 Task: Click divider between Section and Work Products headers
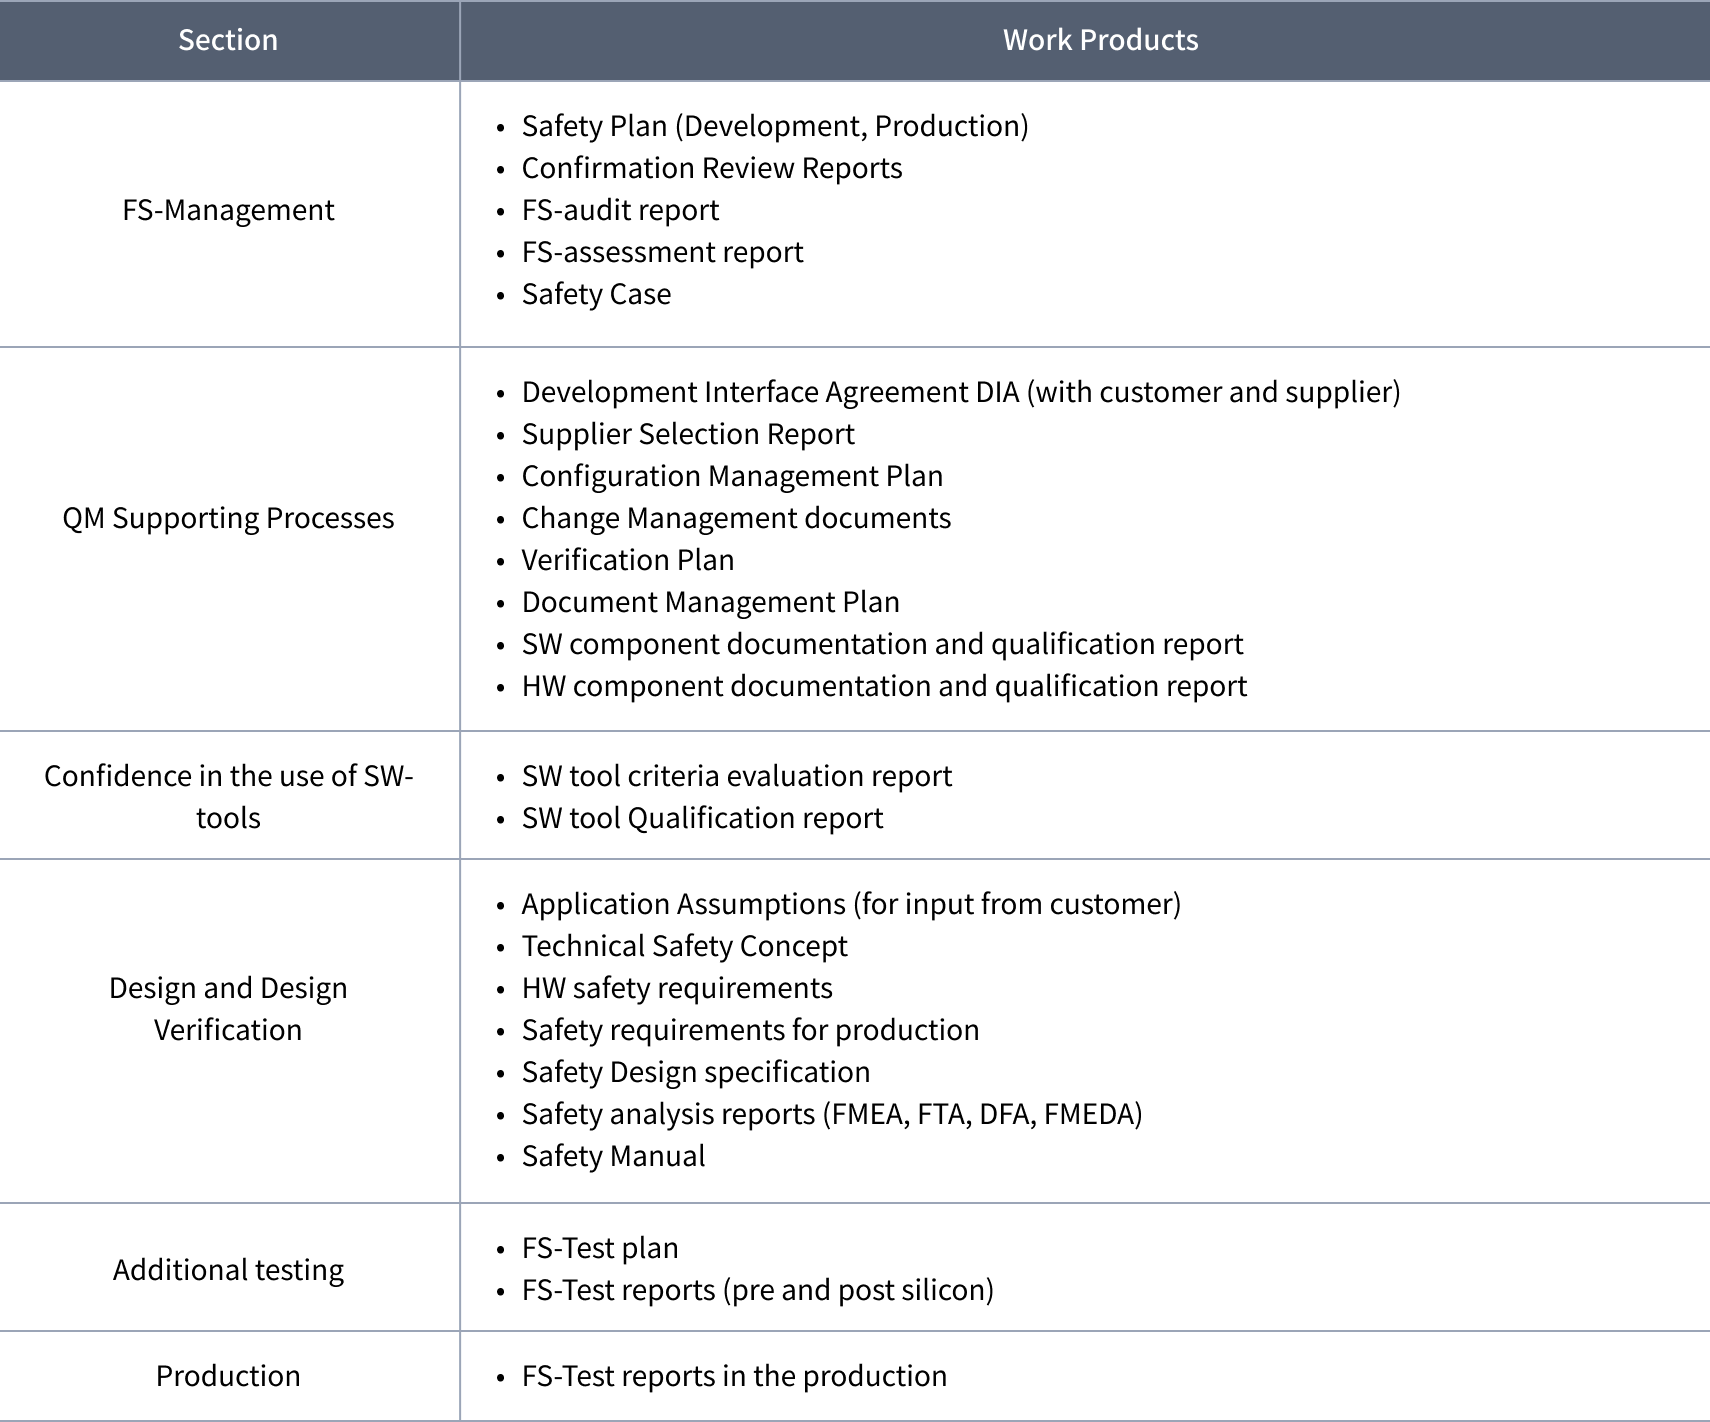click(460, 40)
